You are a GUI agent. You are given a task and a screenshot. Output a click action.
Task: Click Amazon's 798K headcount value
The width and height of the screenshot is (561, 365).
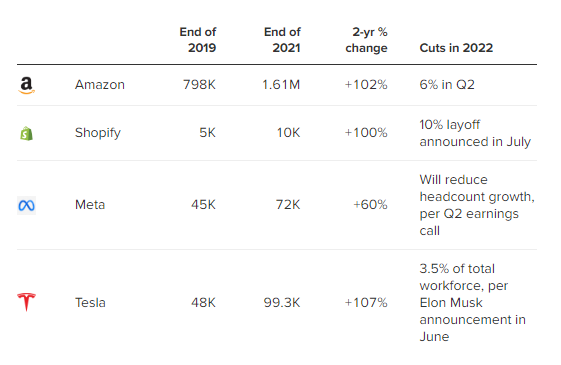(199, 85)
